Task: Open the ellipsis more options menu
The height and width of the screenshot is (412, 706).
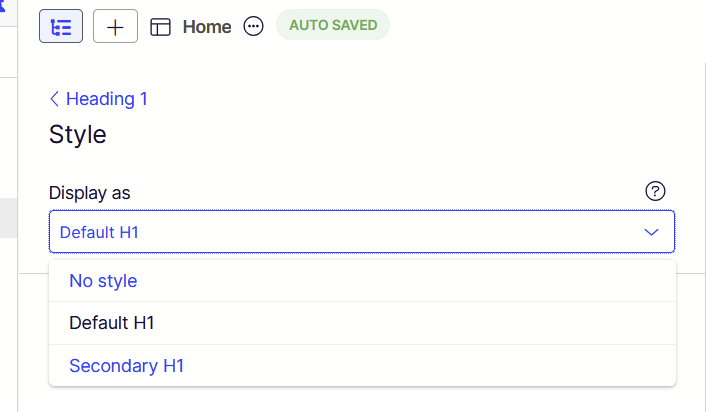Action: tap(254, 27)
